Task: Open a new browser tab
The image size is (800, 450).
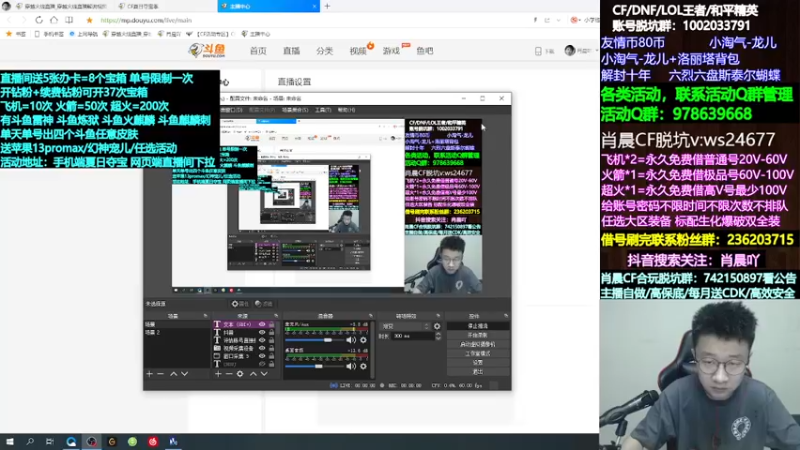Action: (327, 6)
